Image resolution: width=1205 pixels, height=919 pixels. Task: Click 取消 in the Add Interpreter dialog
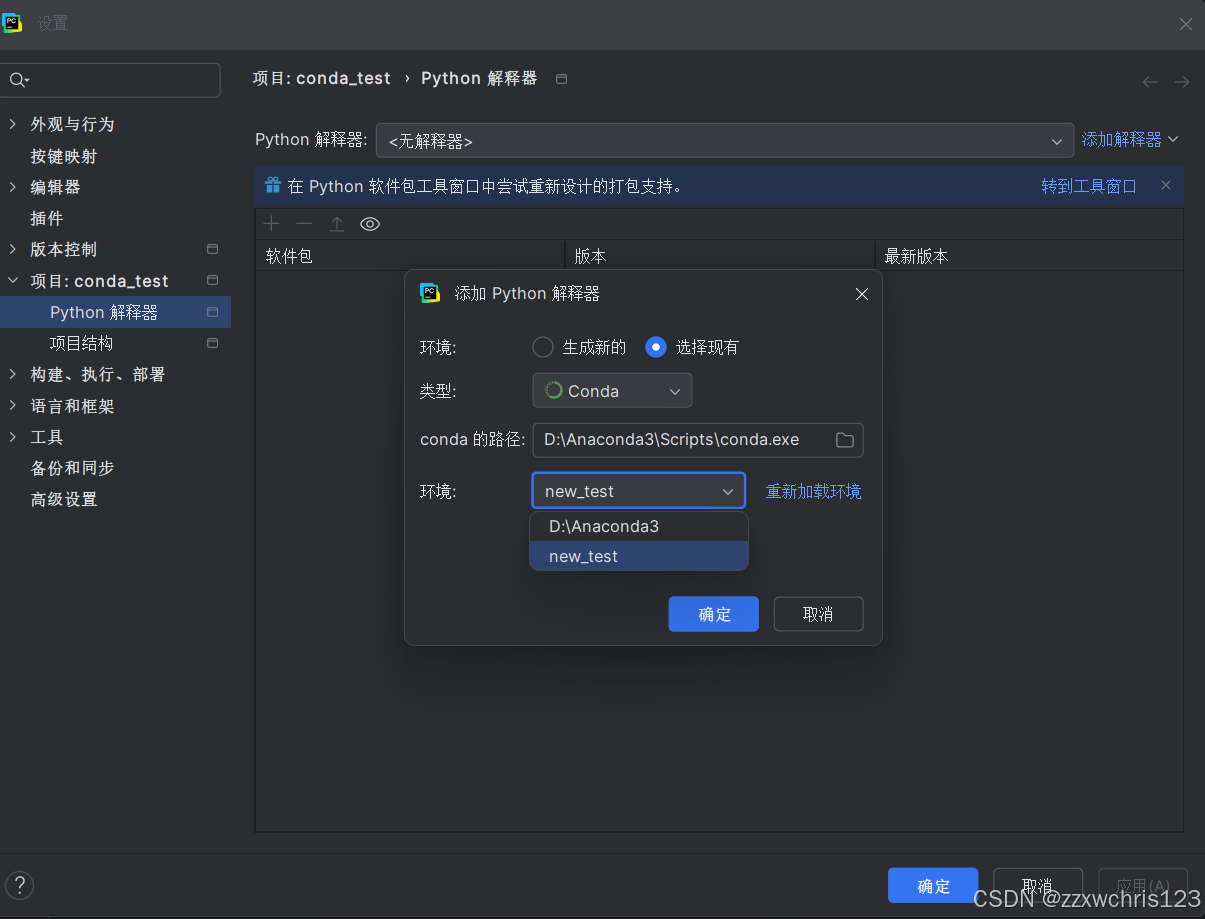click(818, 614)
